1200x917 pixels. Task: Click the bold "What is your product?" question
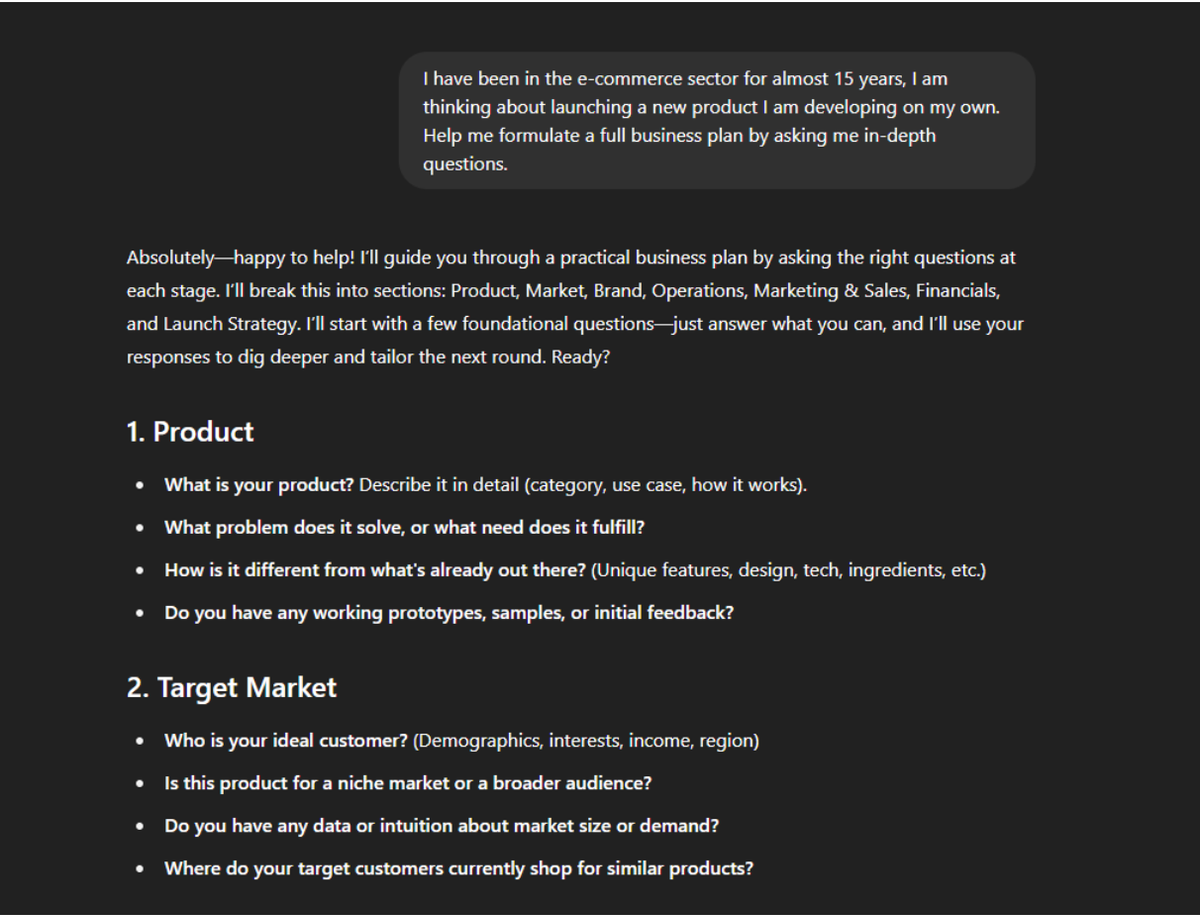pos(259,485)
